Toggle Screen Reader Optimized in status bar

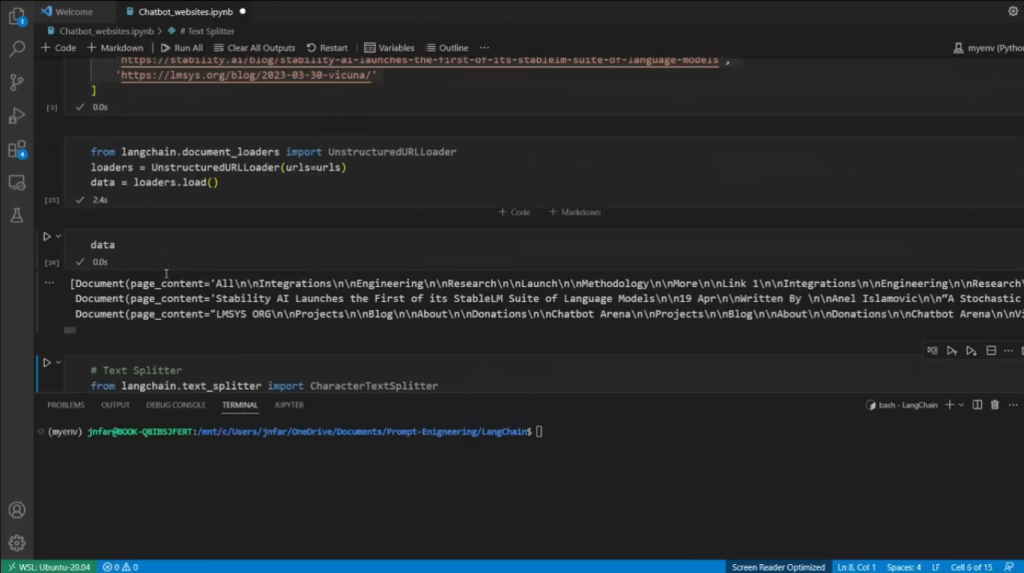tap(778, 567)
